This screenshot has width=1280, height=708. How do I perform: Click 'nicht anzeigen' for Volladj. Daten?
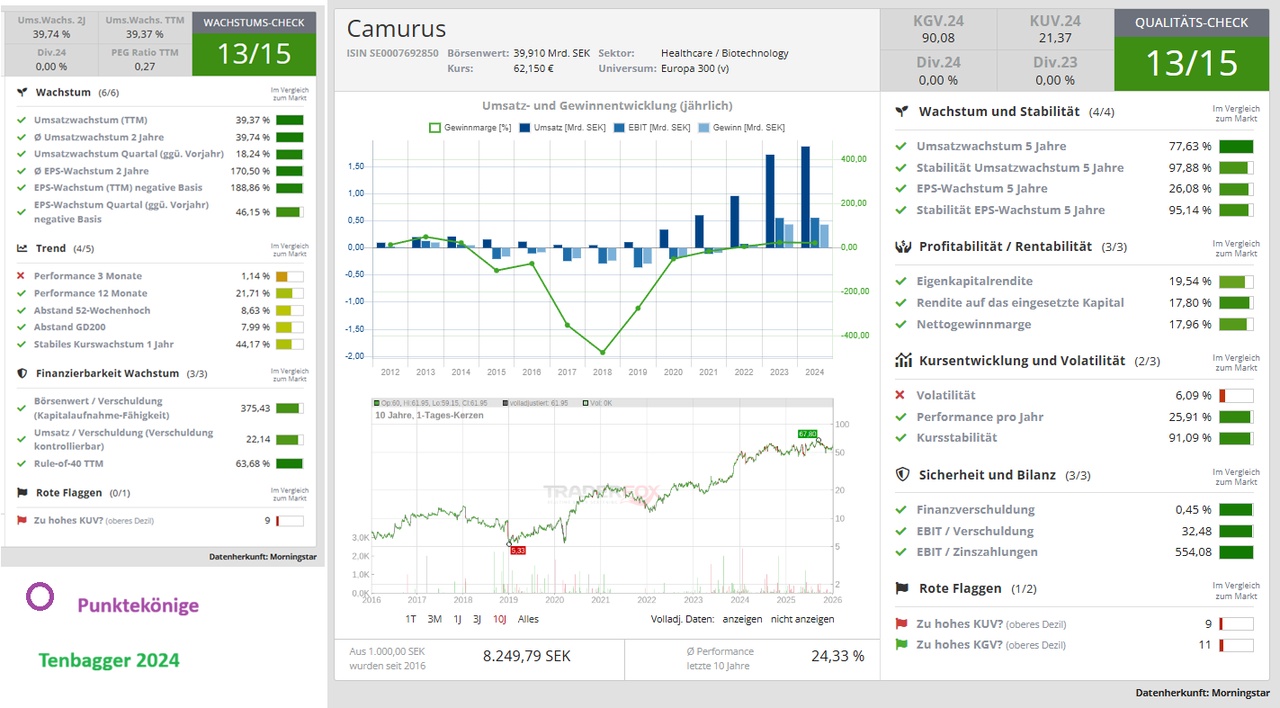802,619
